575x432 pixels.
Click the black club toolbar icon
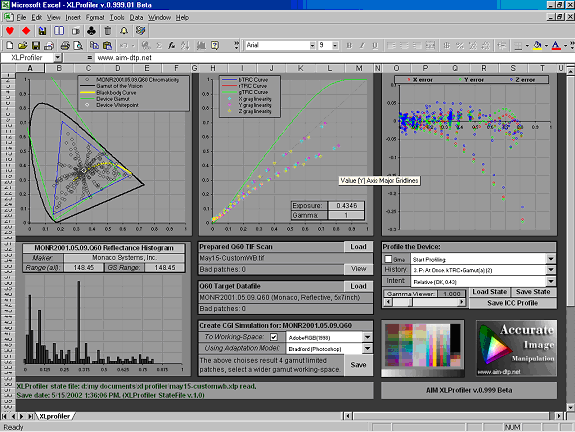coord(91,31)
